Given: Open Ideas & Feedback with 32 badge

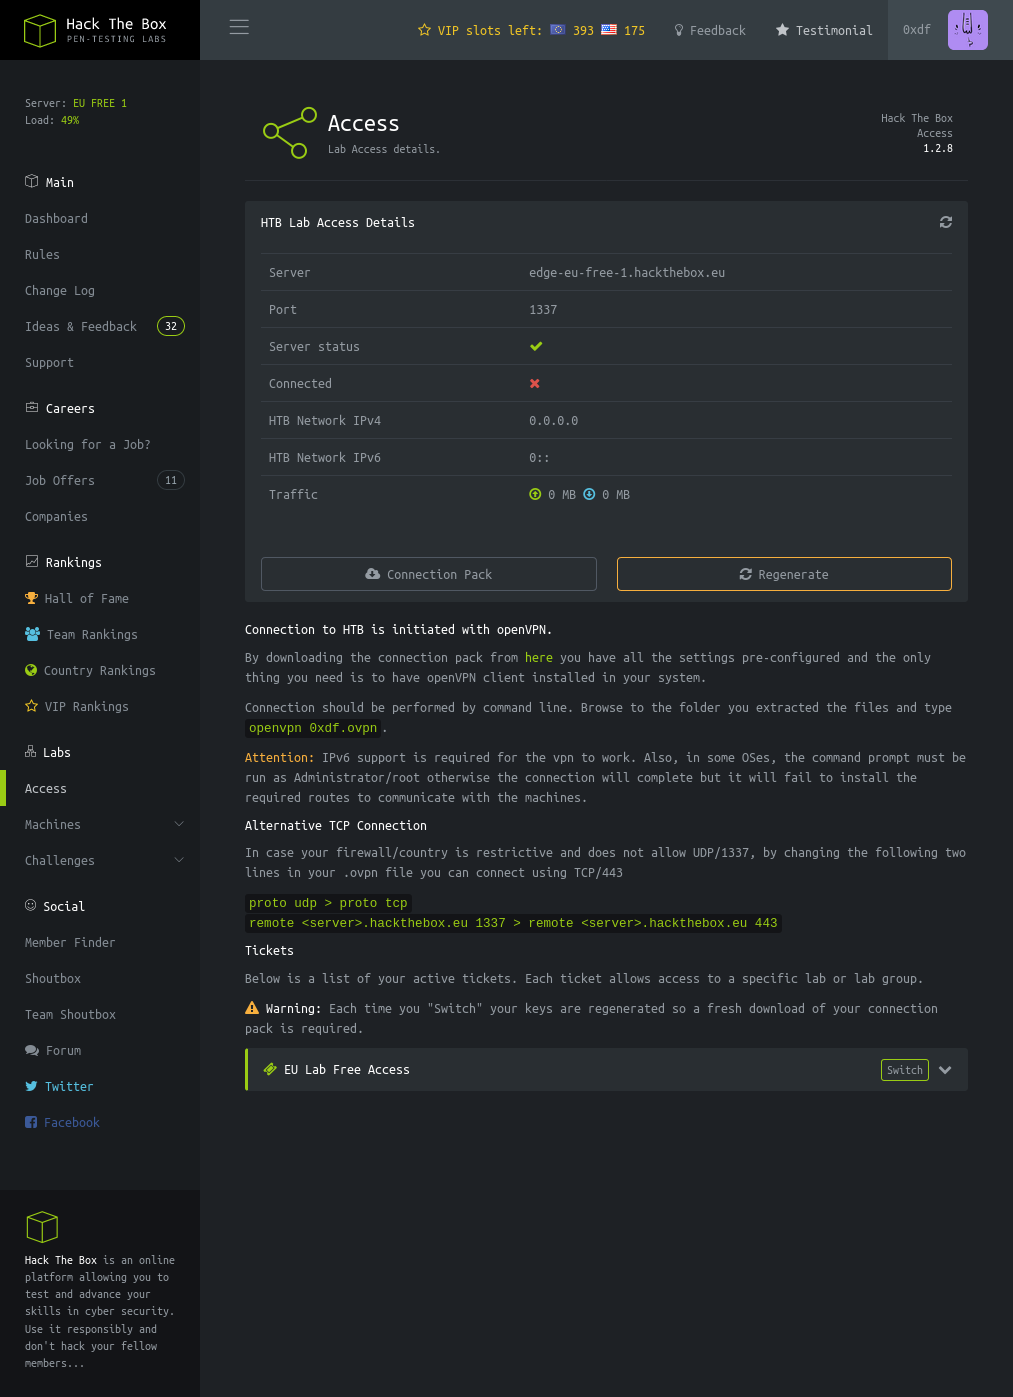Looking at the screenshot, I should coord(81,327).
